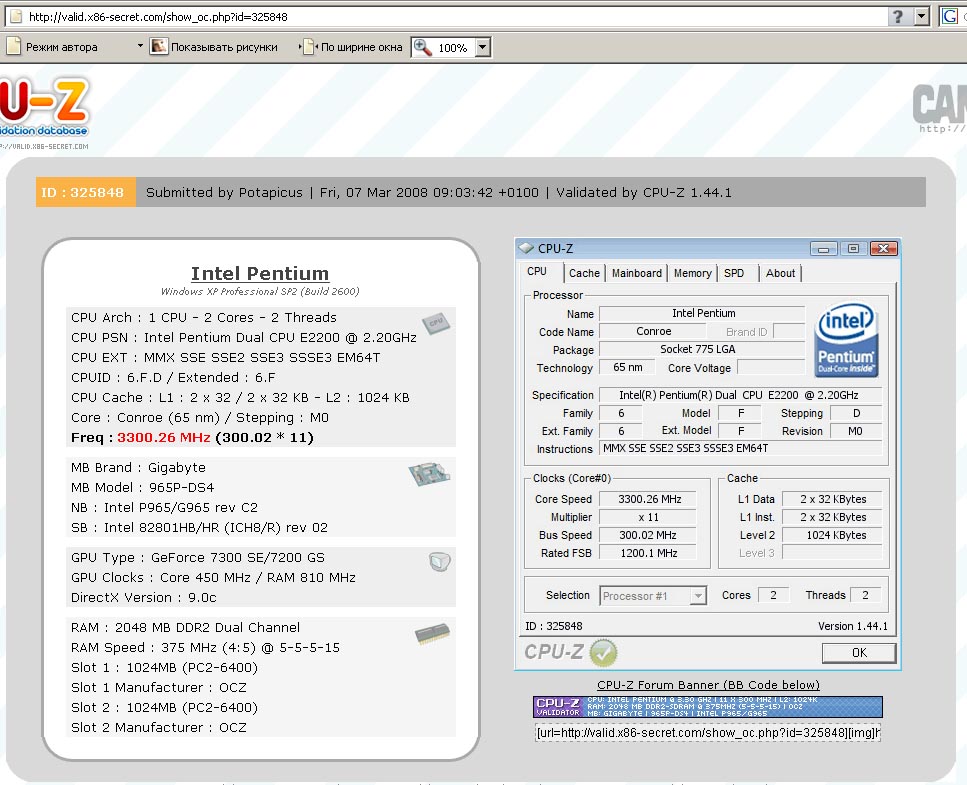Image resolution: width=967 pixels, height=785 pixels.
Task: Click the Instructions field 'MMX SSE SSE2...'
Action: tap(740, 448)
